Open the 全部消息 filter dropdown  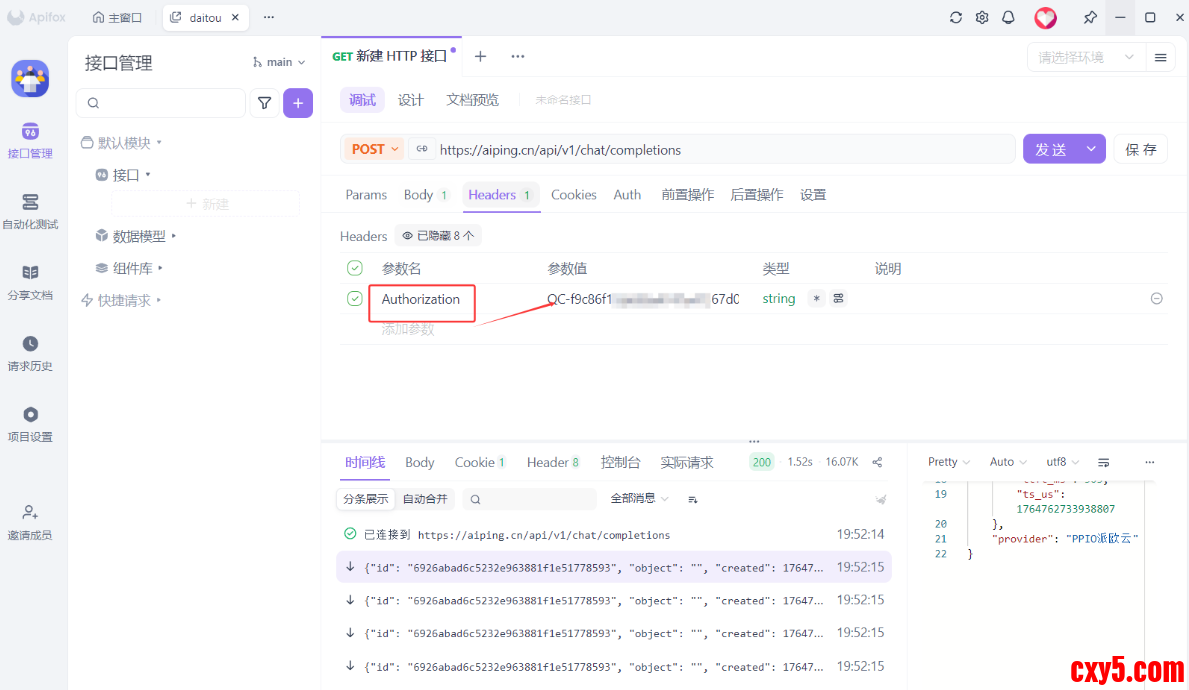[x=639, y=499]
